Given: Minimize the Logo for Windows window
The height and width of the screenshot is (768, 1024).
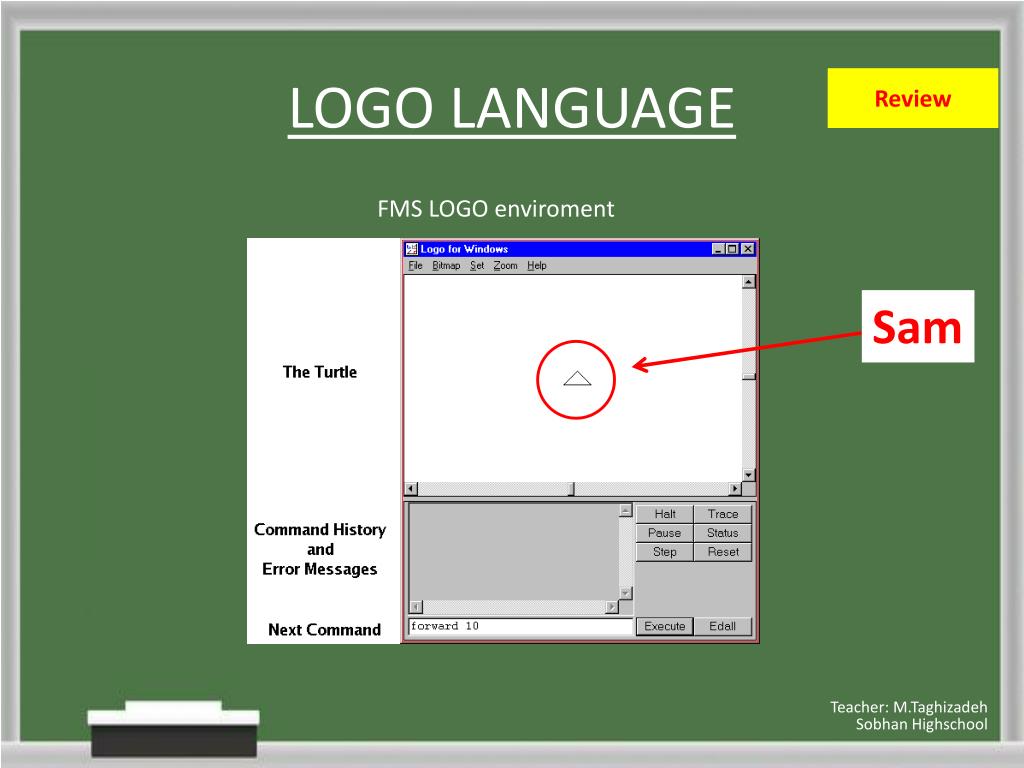Looking at the screenshot, I should [x=718, y=249].
